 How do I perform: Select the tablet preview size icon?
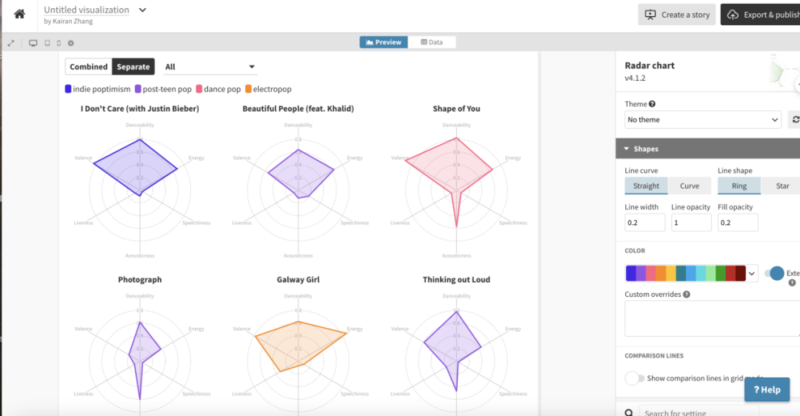46,43
